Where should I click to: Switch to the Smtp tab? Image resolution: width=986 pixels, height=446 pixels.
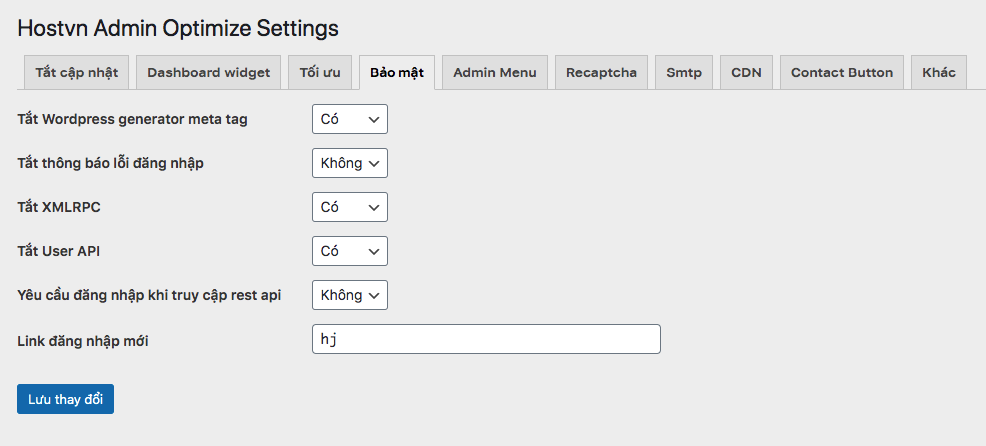click(684, 72)
